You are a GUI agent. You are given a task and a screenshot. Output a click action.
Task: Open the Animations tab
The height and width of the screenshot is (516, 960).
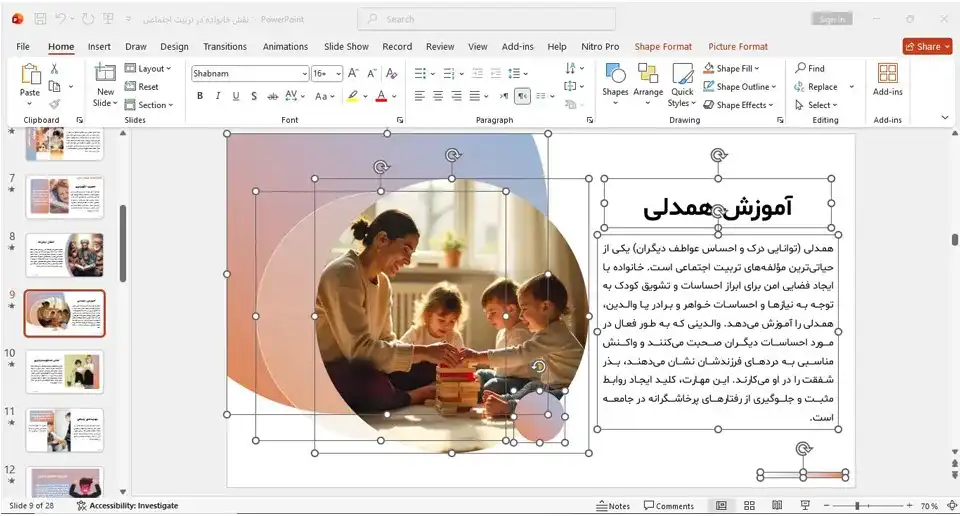(285, 47)
